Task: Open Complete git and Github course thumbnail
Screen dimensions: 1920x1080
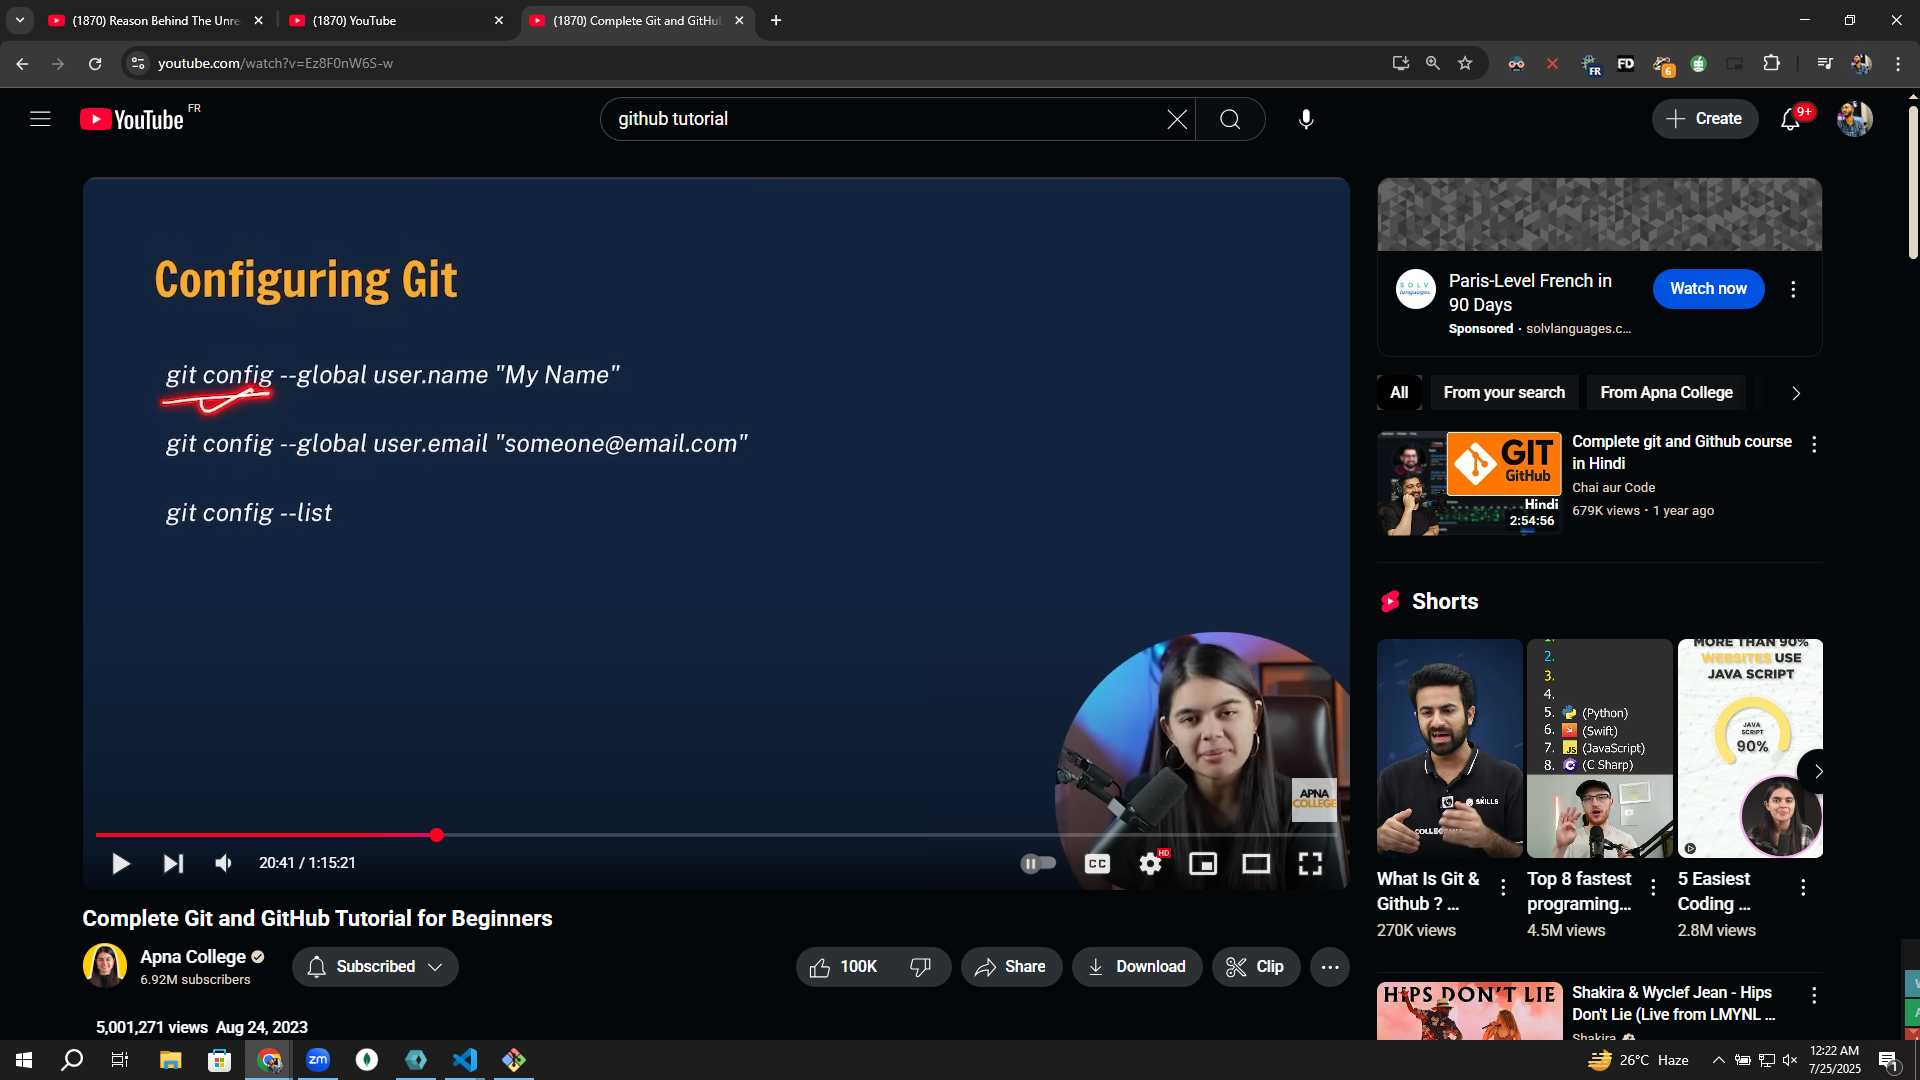Action: (x=1469, y=484)
